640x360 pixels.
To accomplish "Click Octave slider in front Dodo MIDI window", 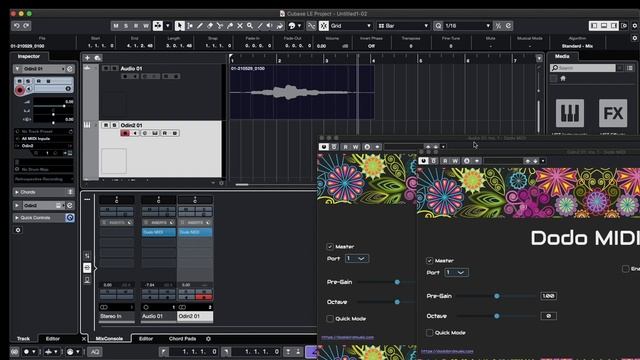I will pos(497,316).
